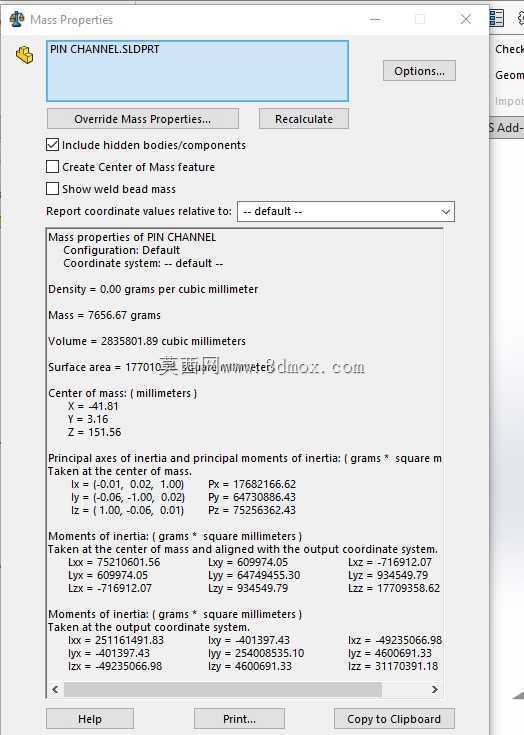
Task: Click the Py = 64730886.43 value
Action: (252, 497)
